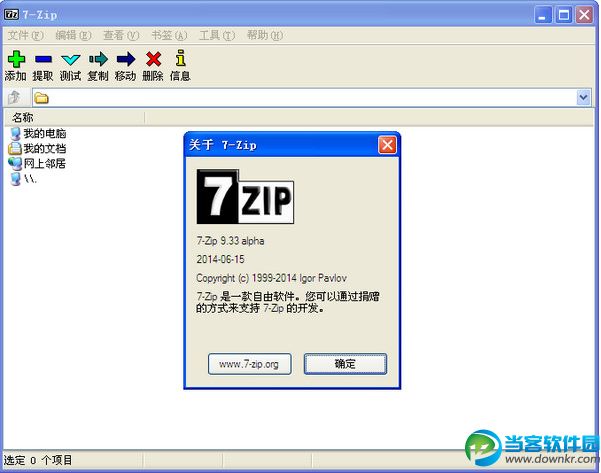
Task: Click the 复制 (Copy) arrow icon
Action: [98, 59]
